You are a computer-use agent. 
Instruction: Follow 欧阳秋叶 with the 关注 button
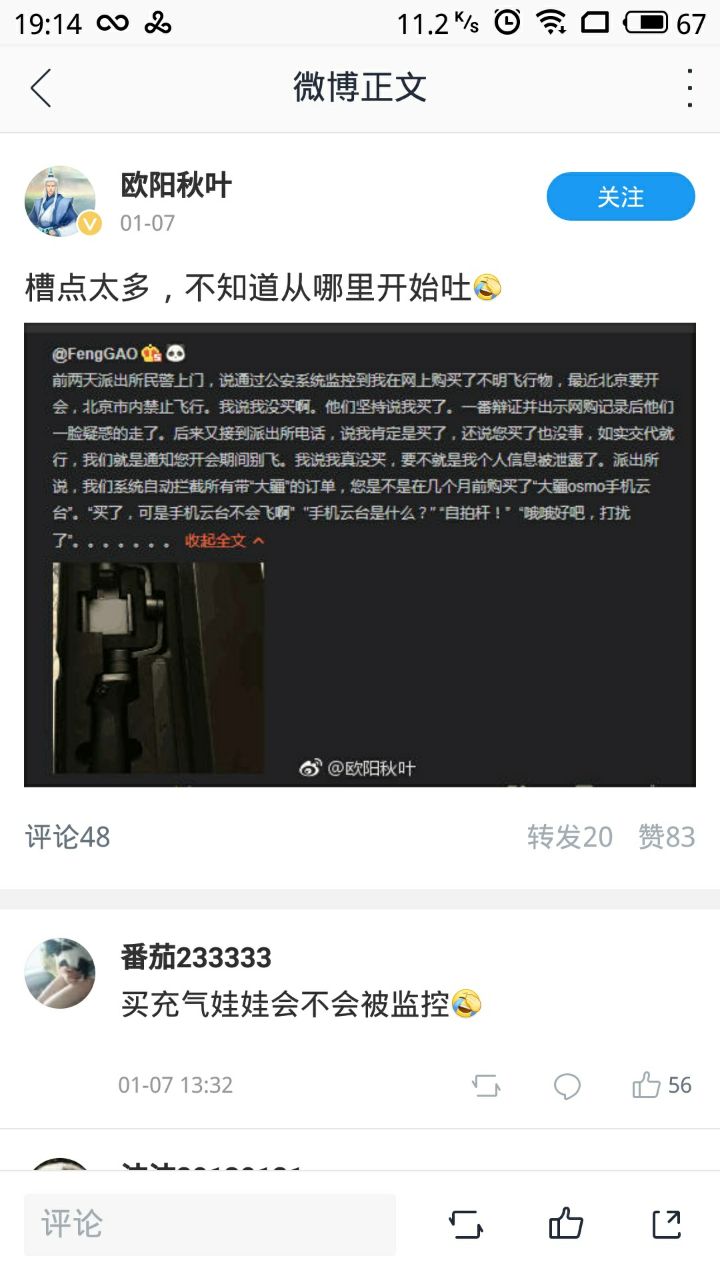click(x=620, y=197)
